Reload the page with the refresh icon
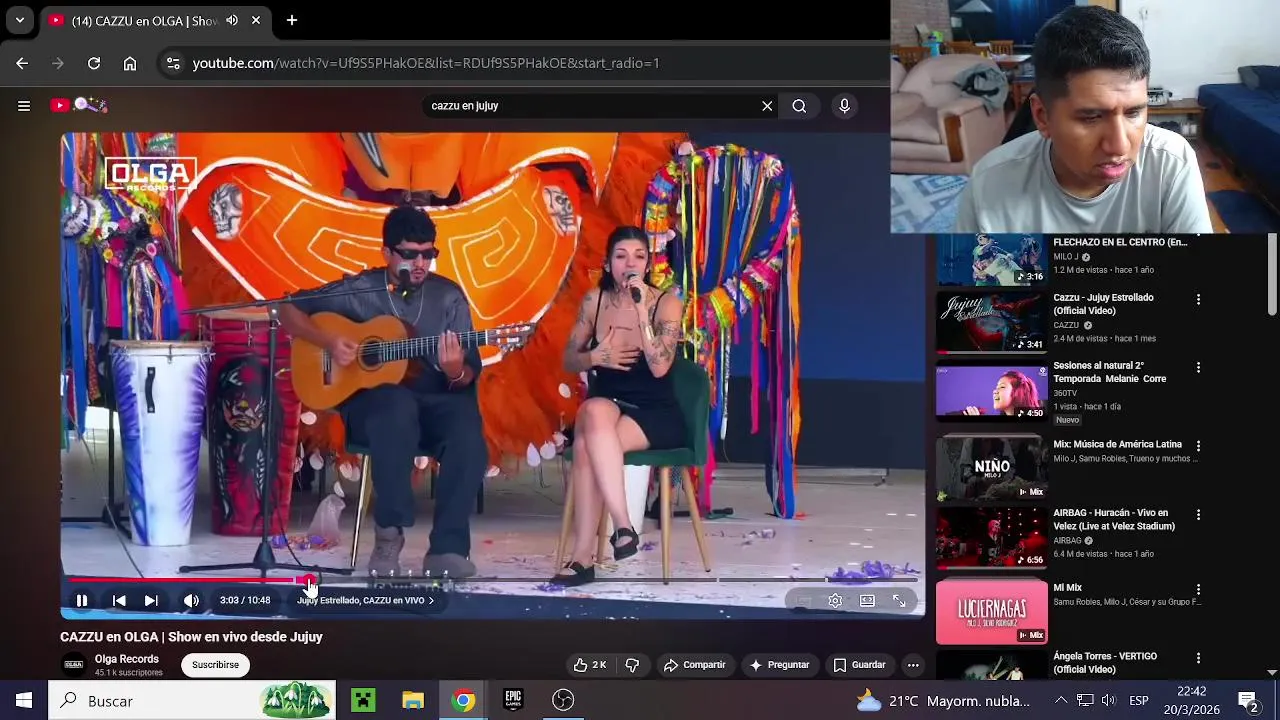The height and width of the screenshot is (720, 1280). click(94, 63)
